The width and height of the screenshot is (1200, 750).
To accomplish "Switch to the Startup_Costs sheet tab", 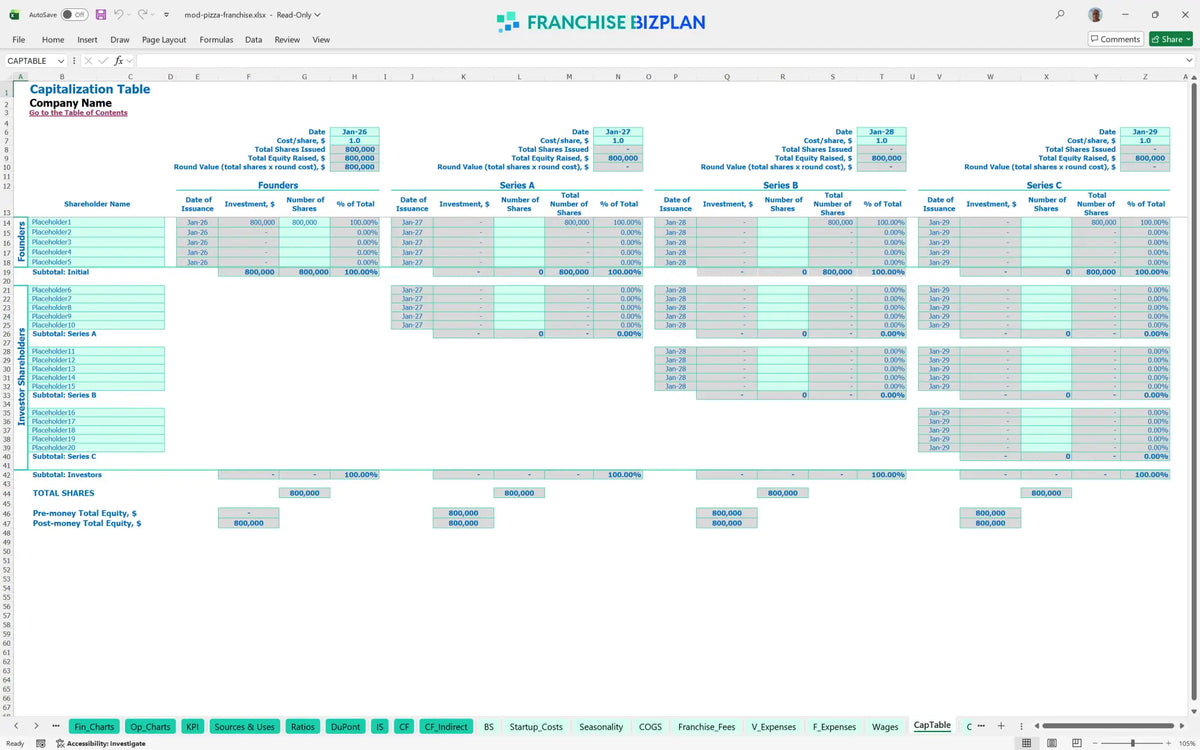I will pyautogui.click(x=536, y=726).
